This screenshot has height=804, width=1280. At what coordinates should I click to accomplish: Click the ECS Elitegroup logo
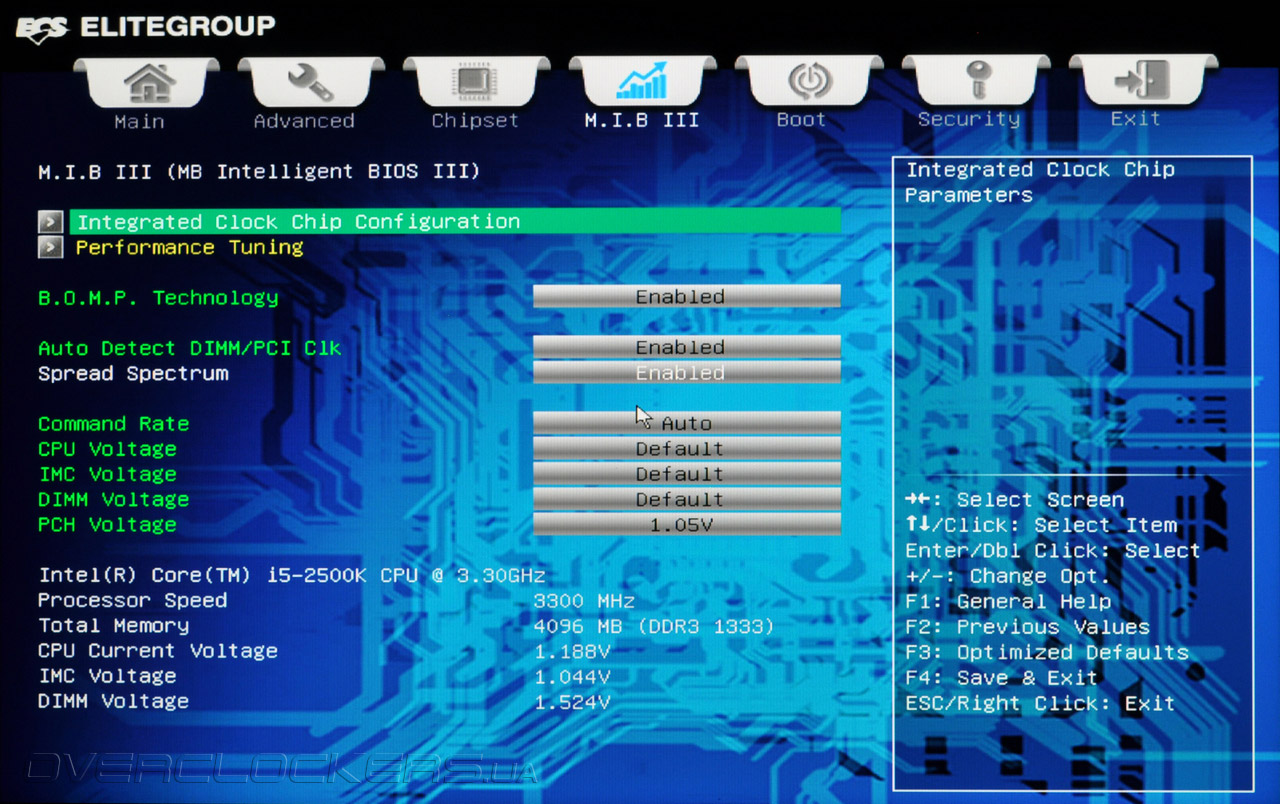(145, 27)
